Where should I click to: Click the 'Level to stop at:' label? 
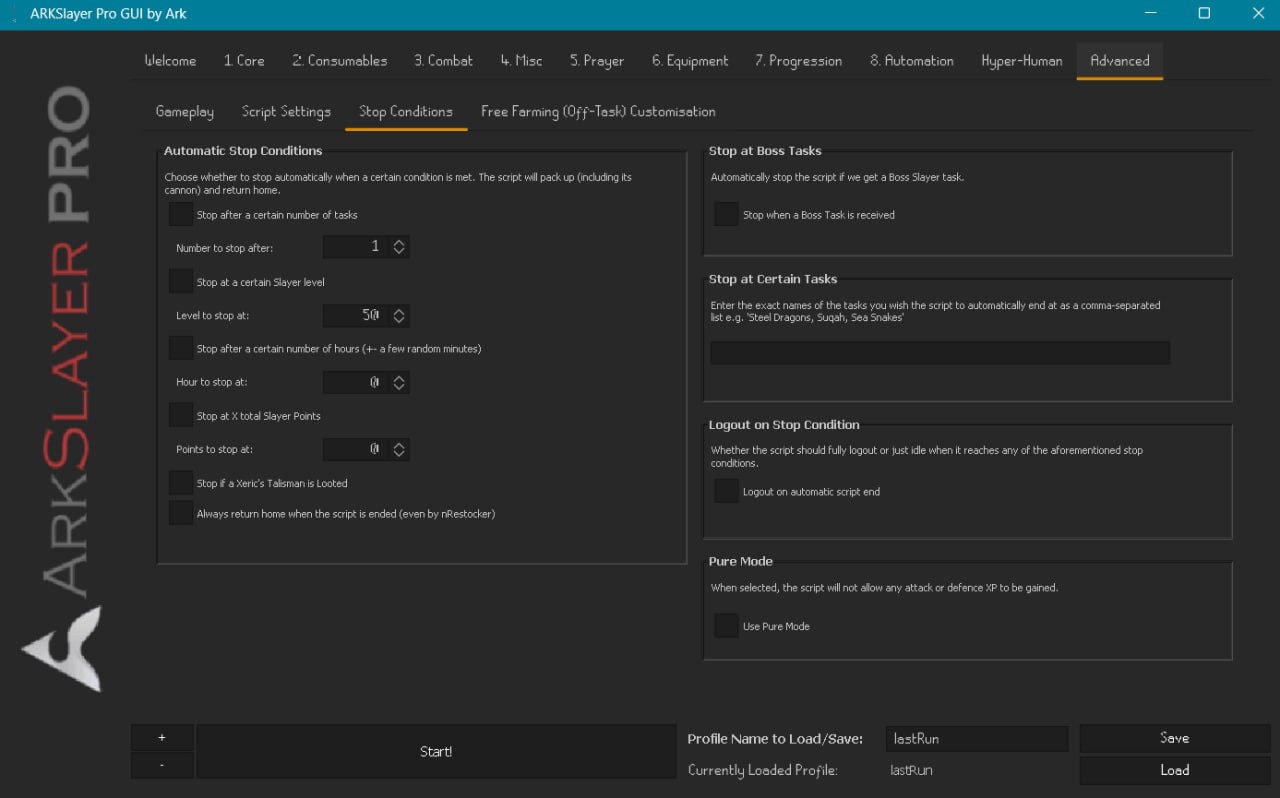[x=211, y=316]
